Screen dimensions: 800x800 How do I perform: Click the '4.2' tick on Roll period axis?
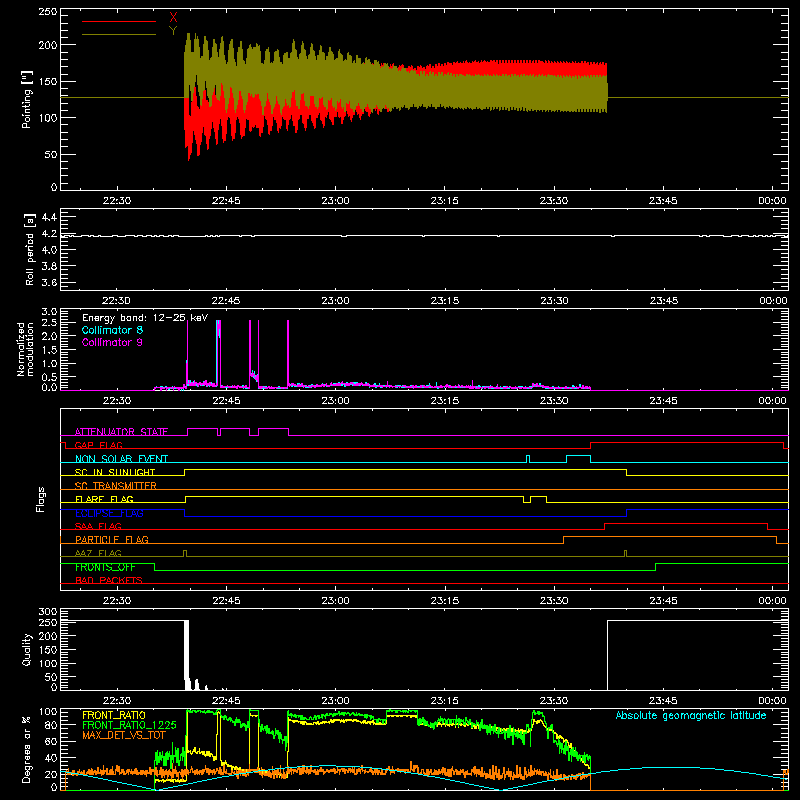49,234
